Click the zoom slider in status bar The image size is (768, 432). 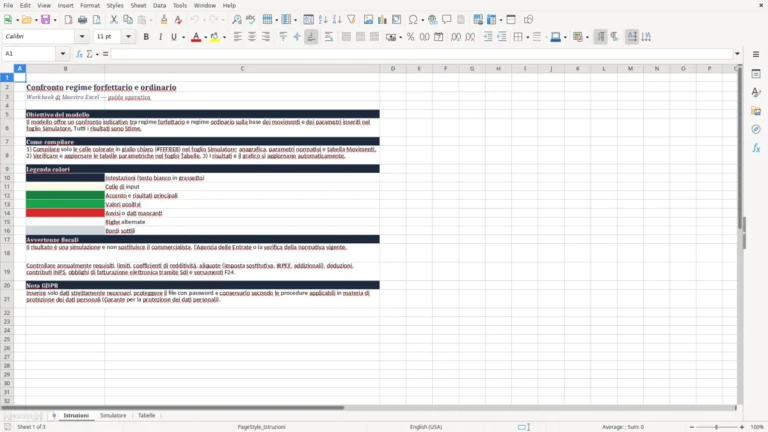coord(717,427)
